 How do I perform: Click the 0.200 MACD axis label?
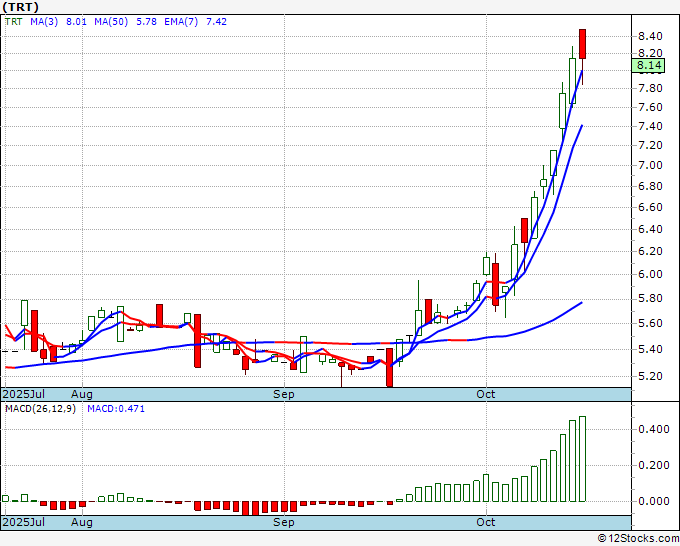654,465
